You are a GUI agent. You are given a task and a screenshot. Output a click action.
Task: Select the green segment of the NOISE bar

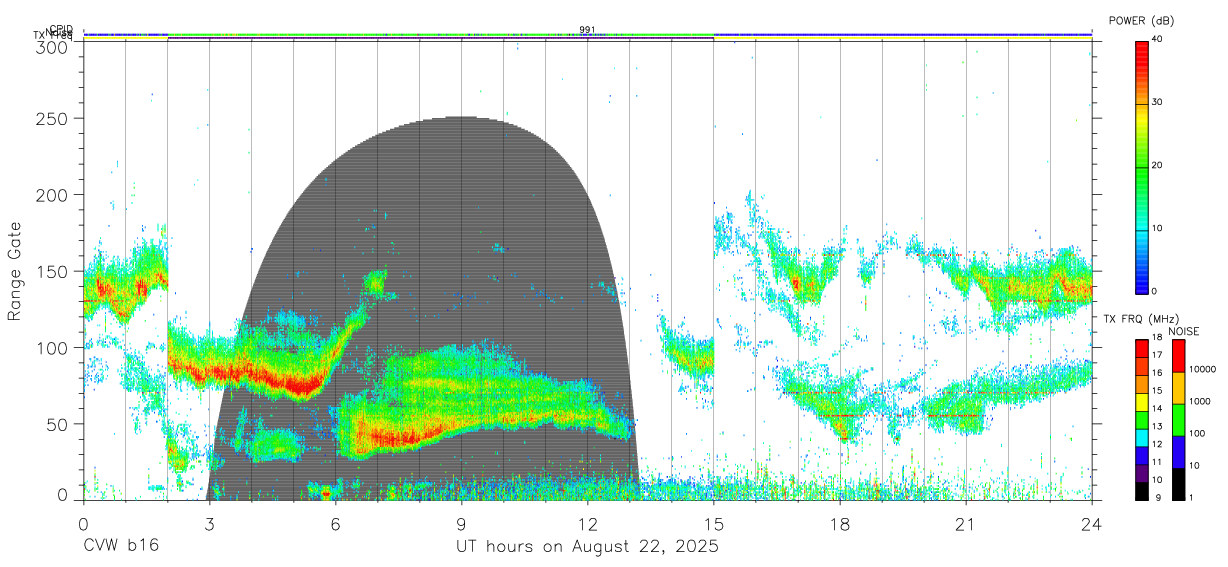[x=1178, y=419]
